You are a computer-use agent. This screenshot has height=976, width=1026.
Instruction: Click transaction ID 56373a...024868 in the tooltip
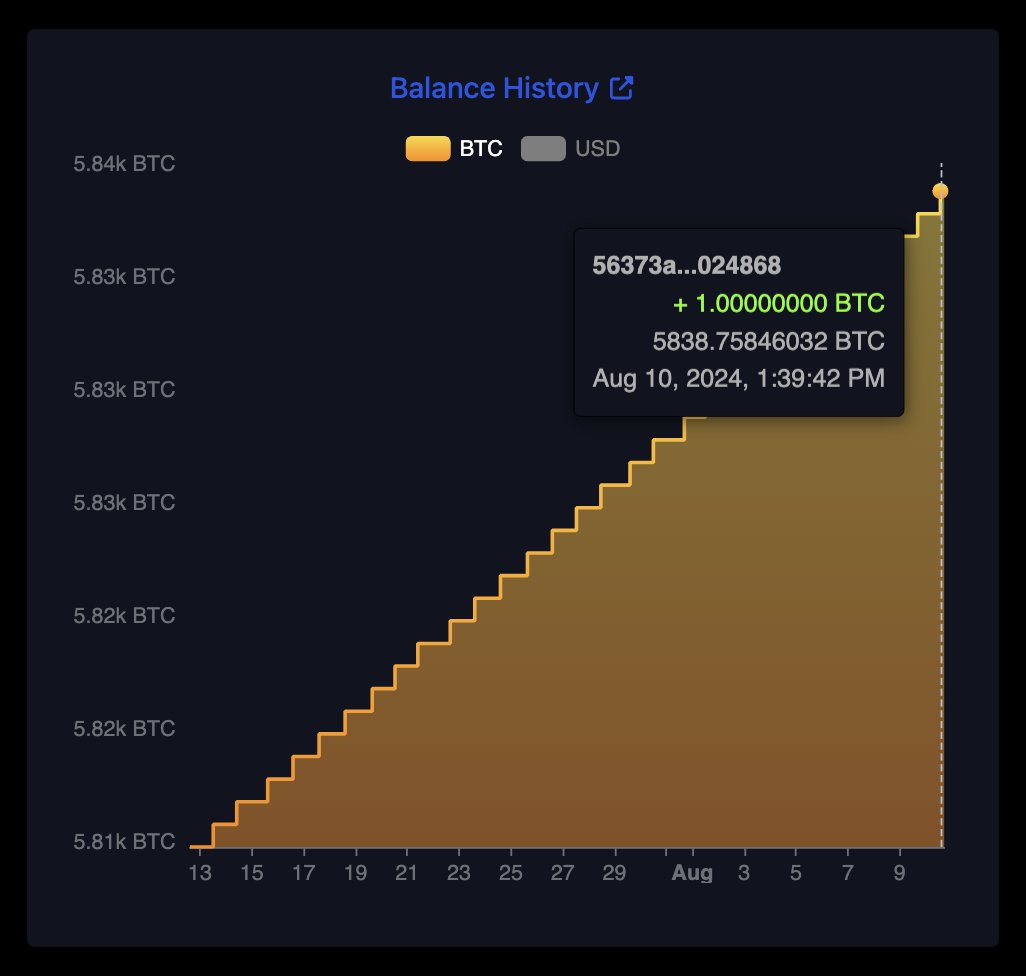686,266
